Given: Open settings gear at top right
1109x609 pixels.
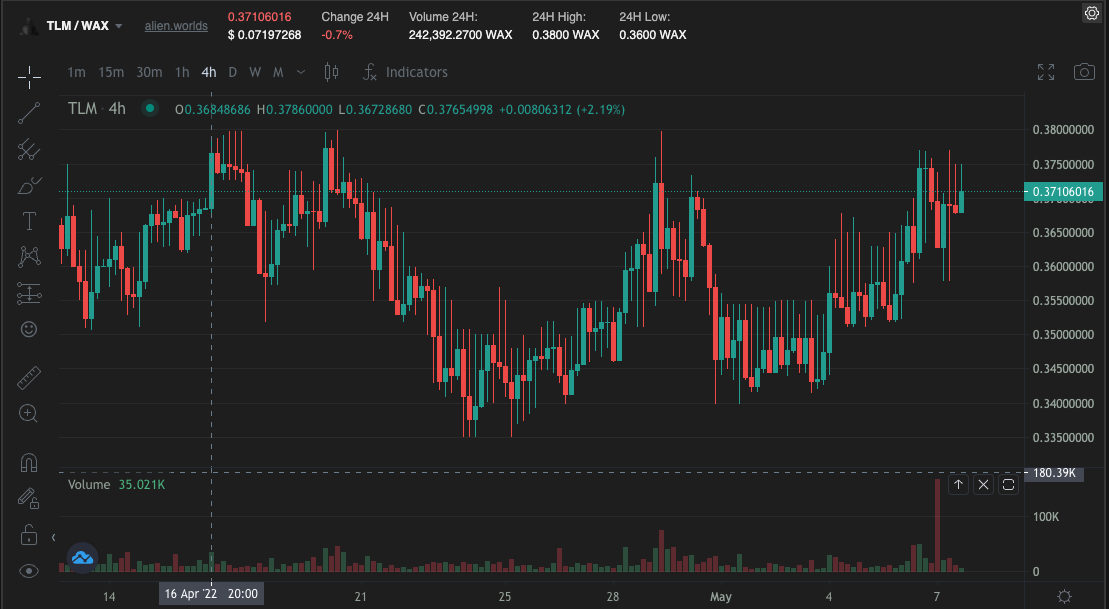Looking at the screenshot, I should (x=1092, y=13).
